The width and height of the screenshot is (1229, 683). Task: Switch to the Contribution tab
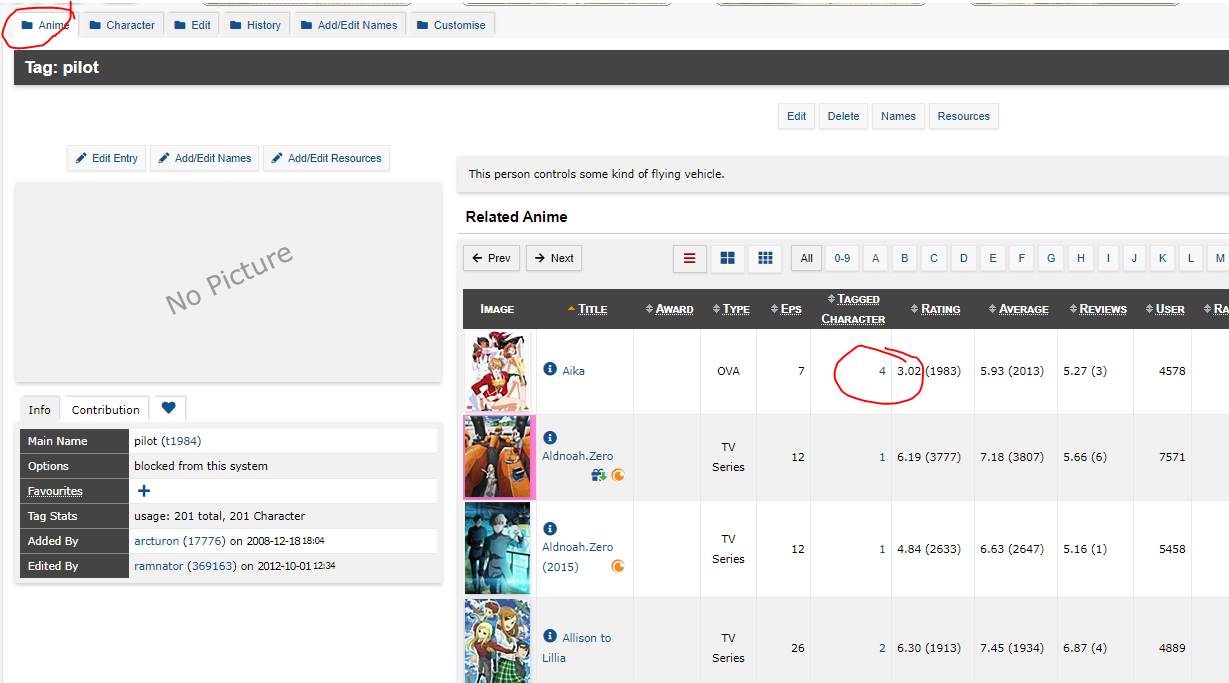click(105, 409)
